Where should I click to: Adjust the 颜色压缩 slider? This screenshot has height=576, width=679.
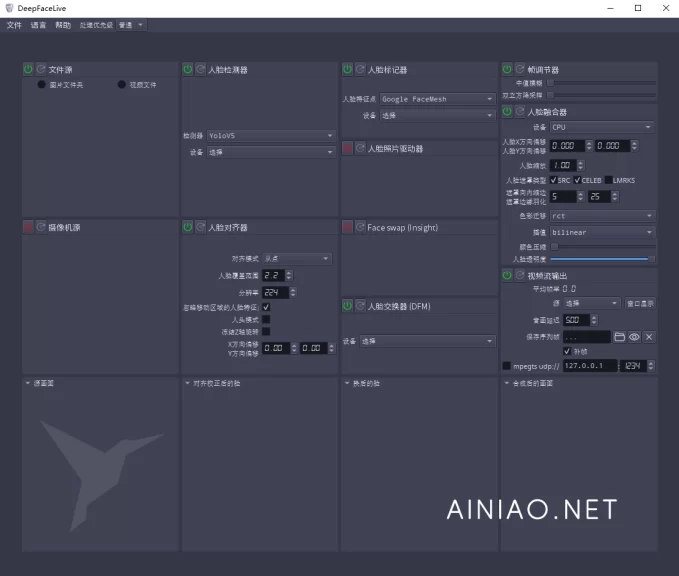602,246
